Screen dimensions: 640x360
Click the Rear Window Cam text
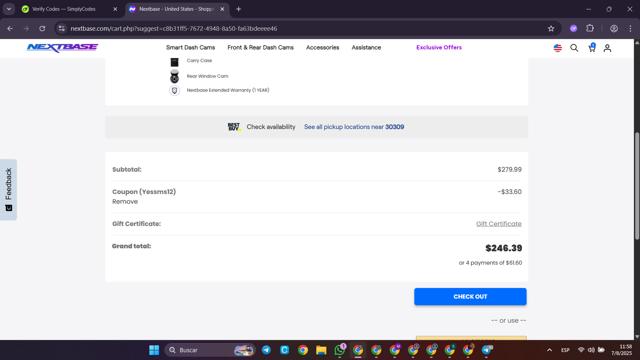pyautogui.click(x=207, y=76)
